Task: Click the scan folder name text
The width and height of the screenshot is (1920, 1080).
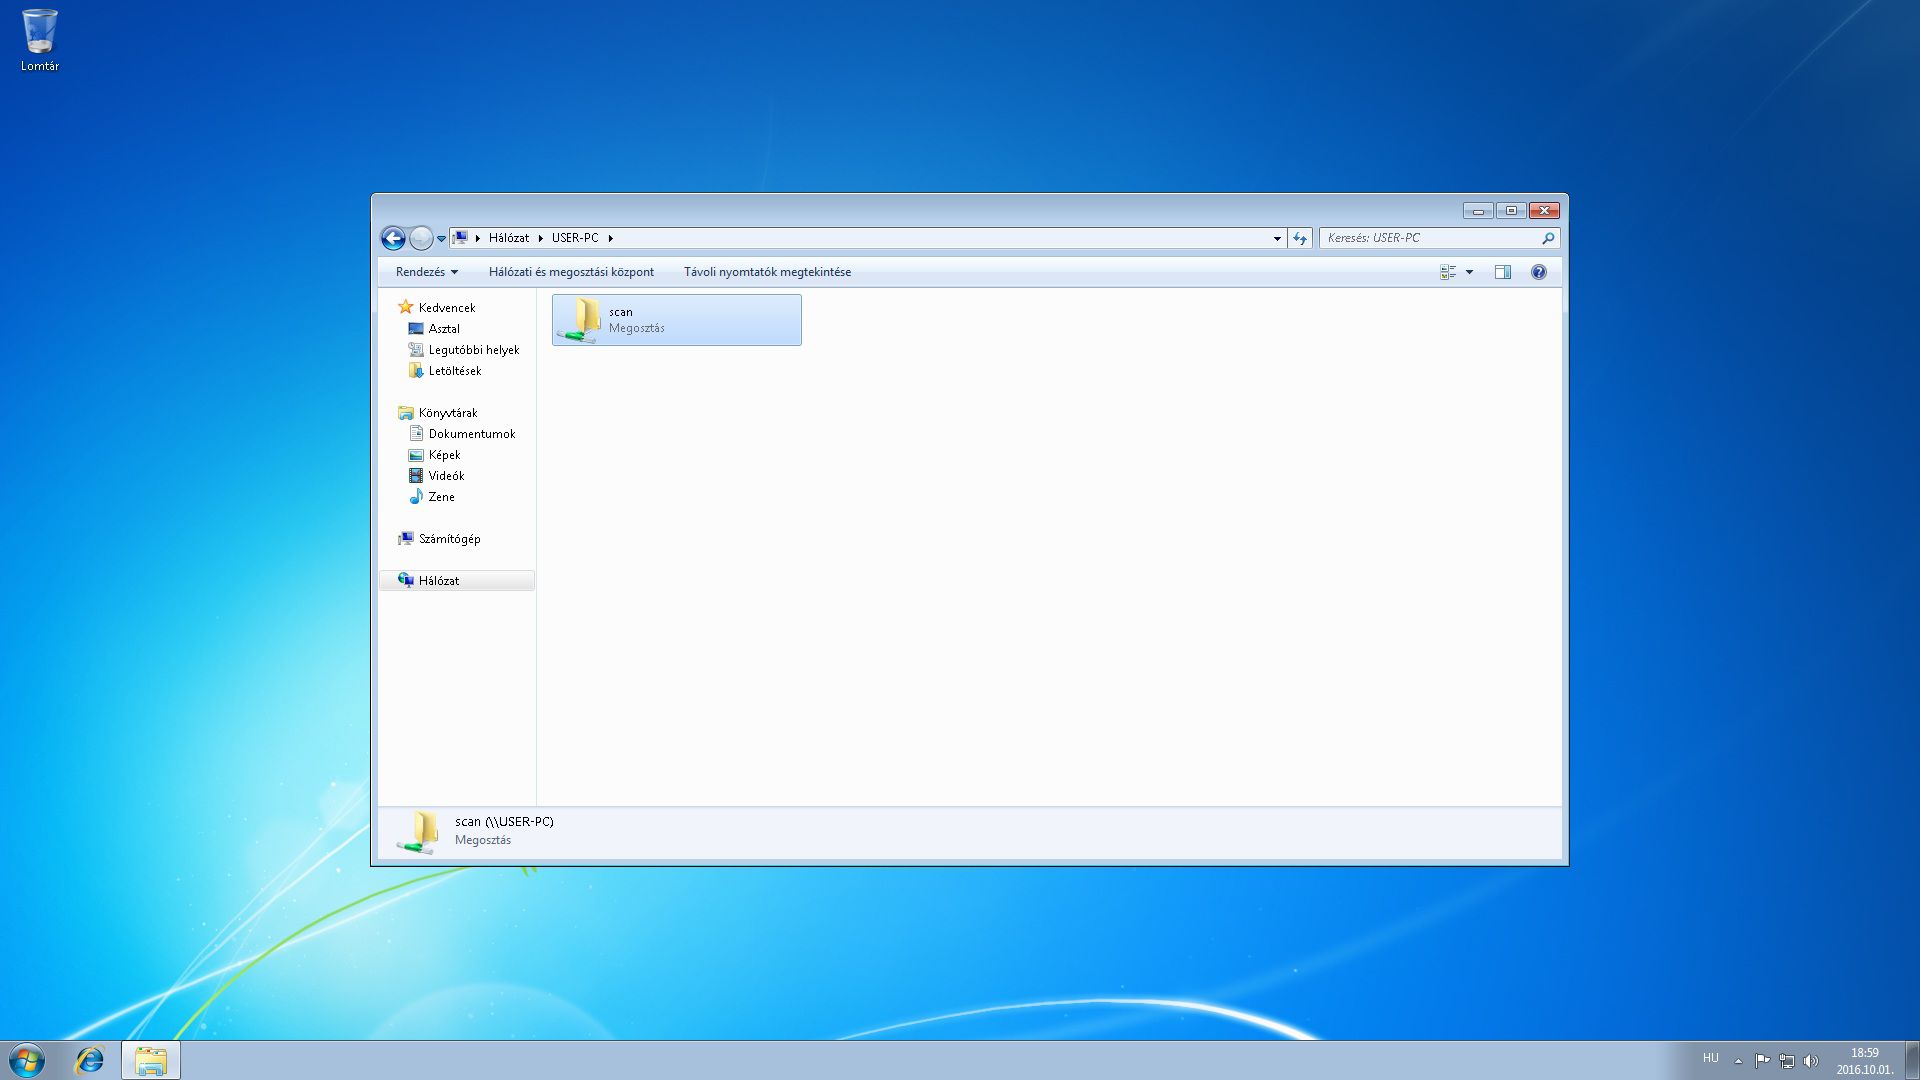Action: [620, 312]
